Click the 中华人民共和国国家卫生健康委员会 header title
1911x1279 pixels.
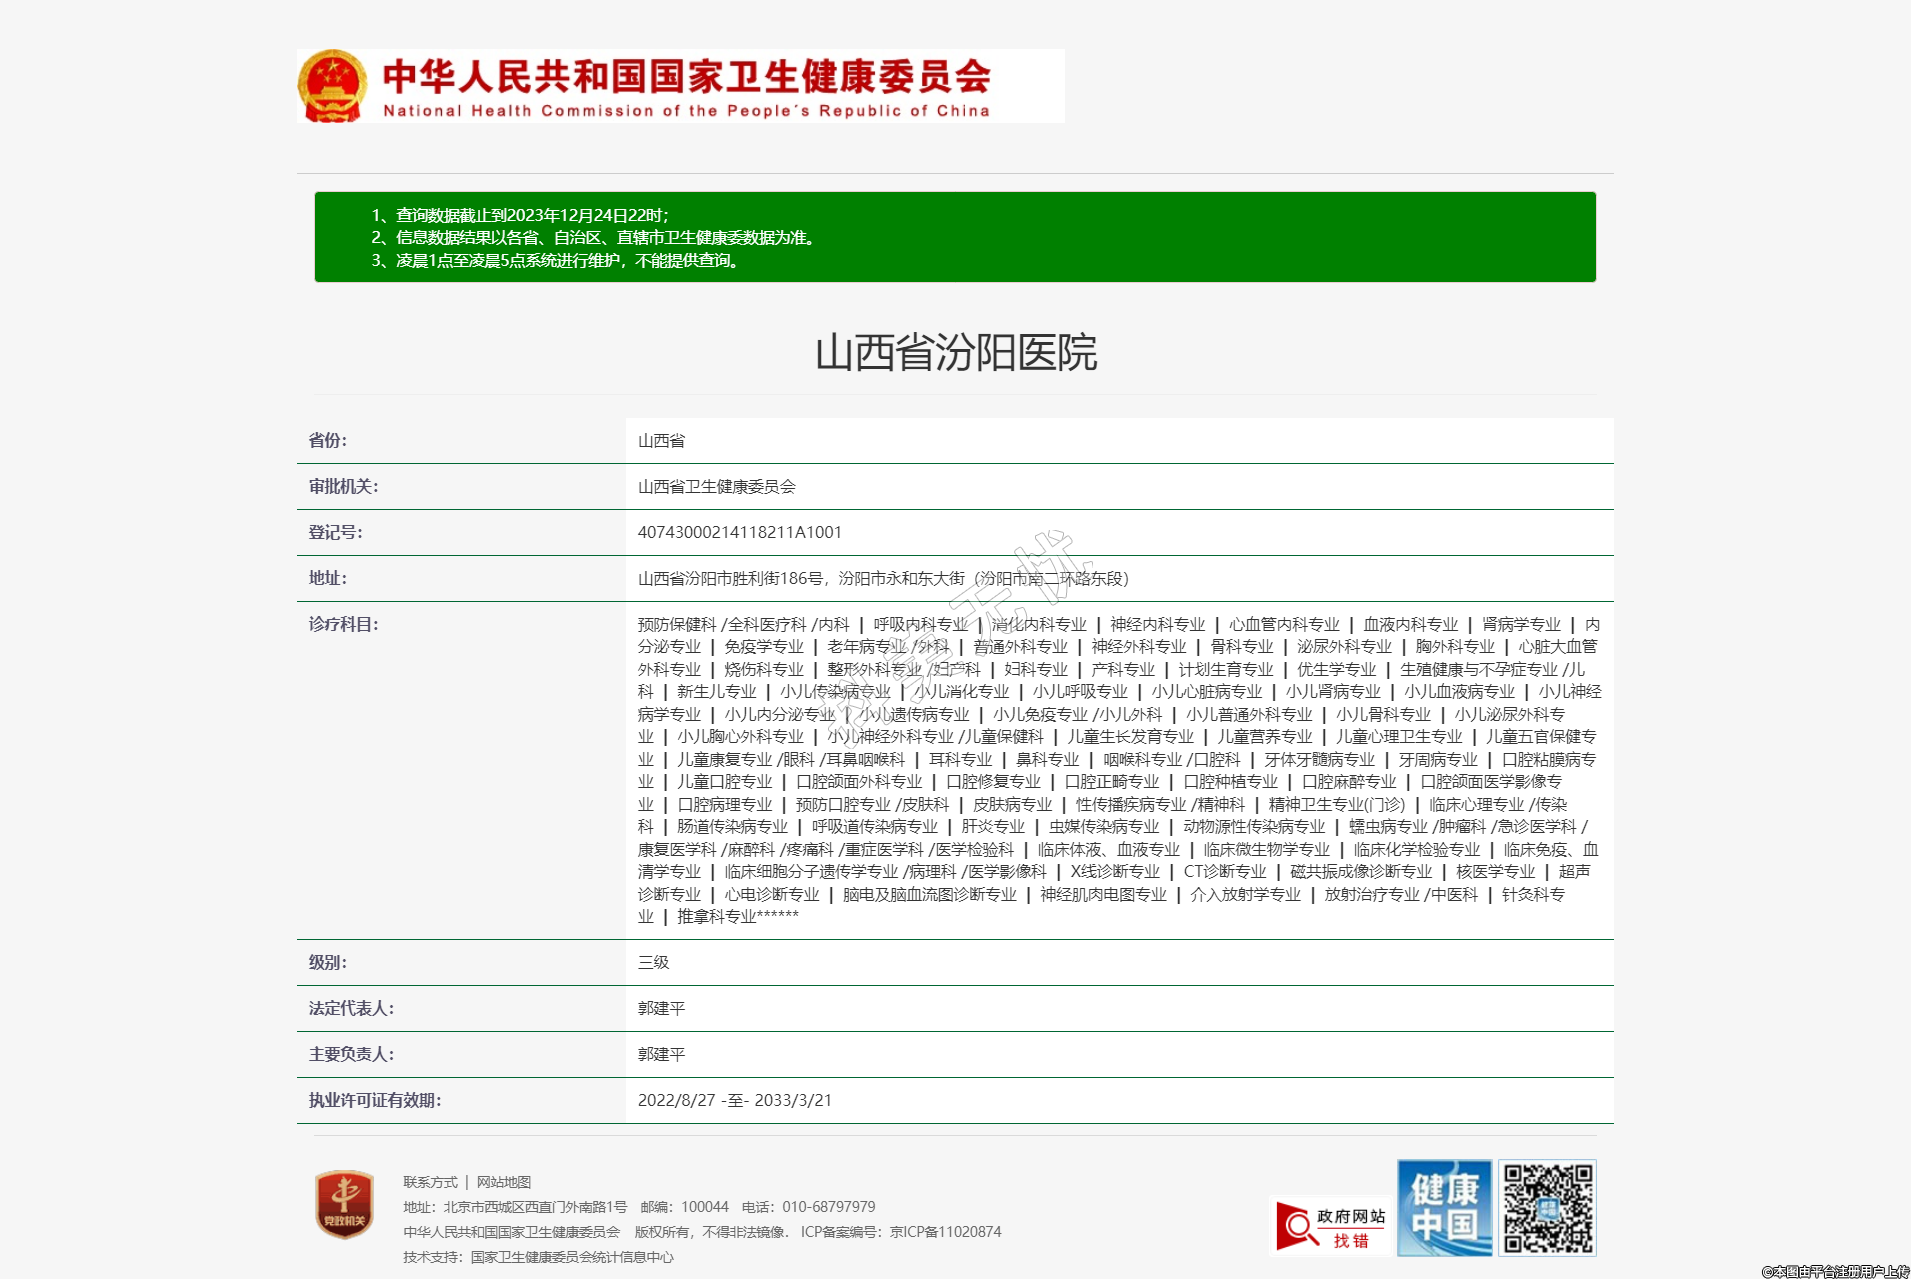point(686,78)
